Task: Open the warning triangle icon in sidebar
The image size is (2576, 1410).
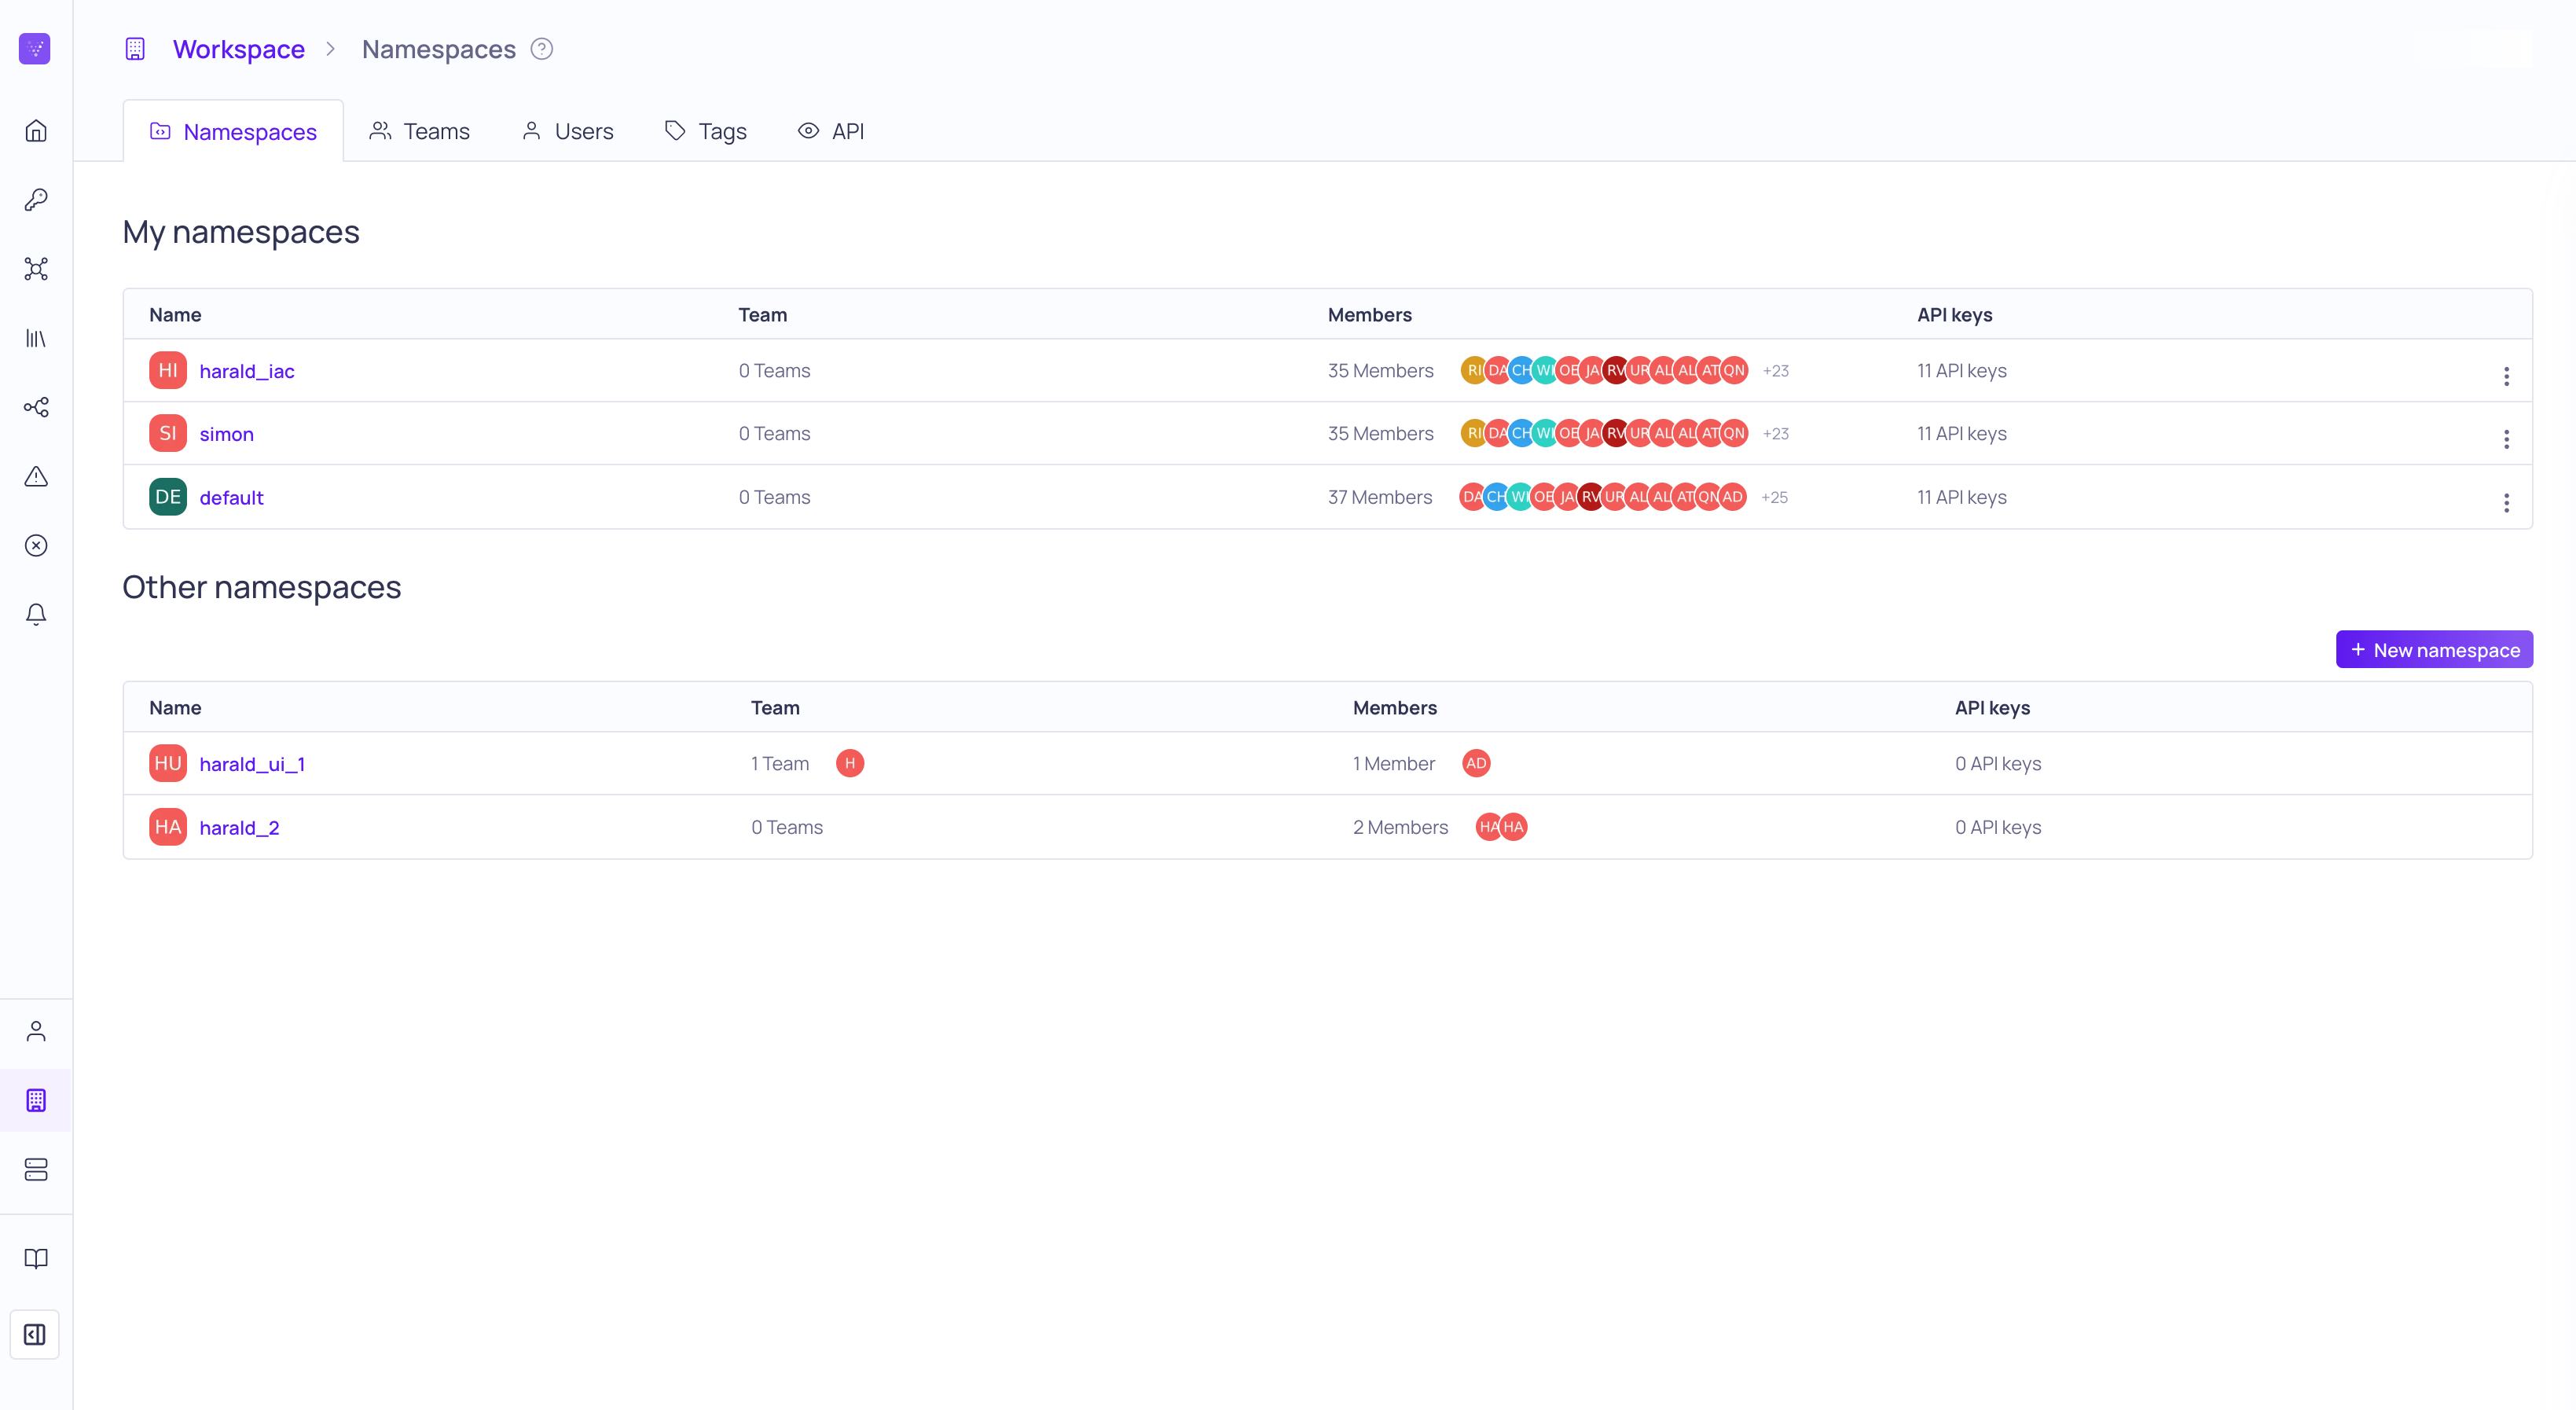Action: coord(36,476)
